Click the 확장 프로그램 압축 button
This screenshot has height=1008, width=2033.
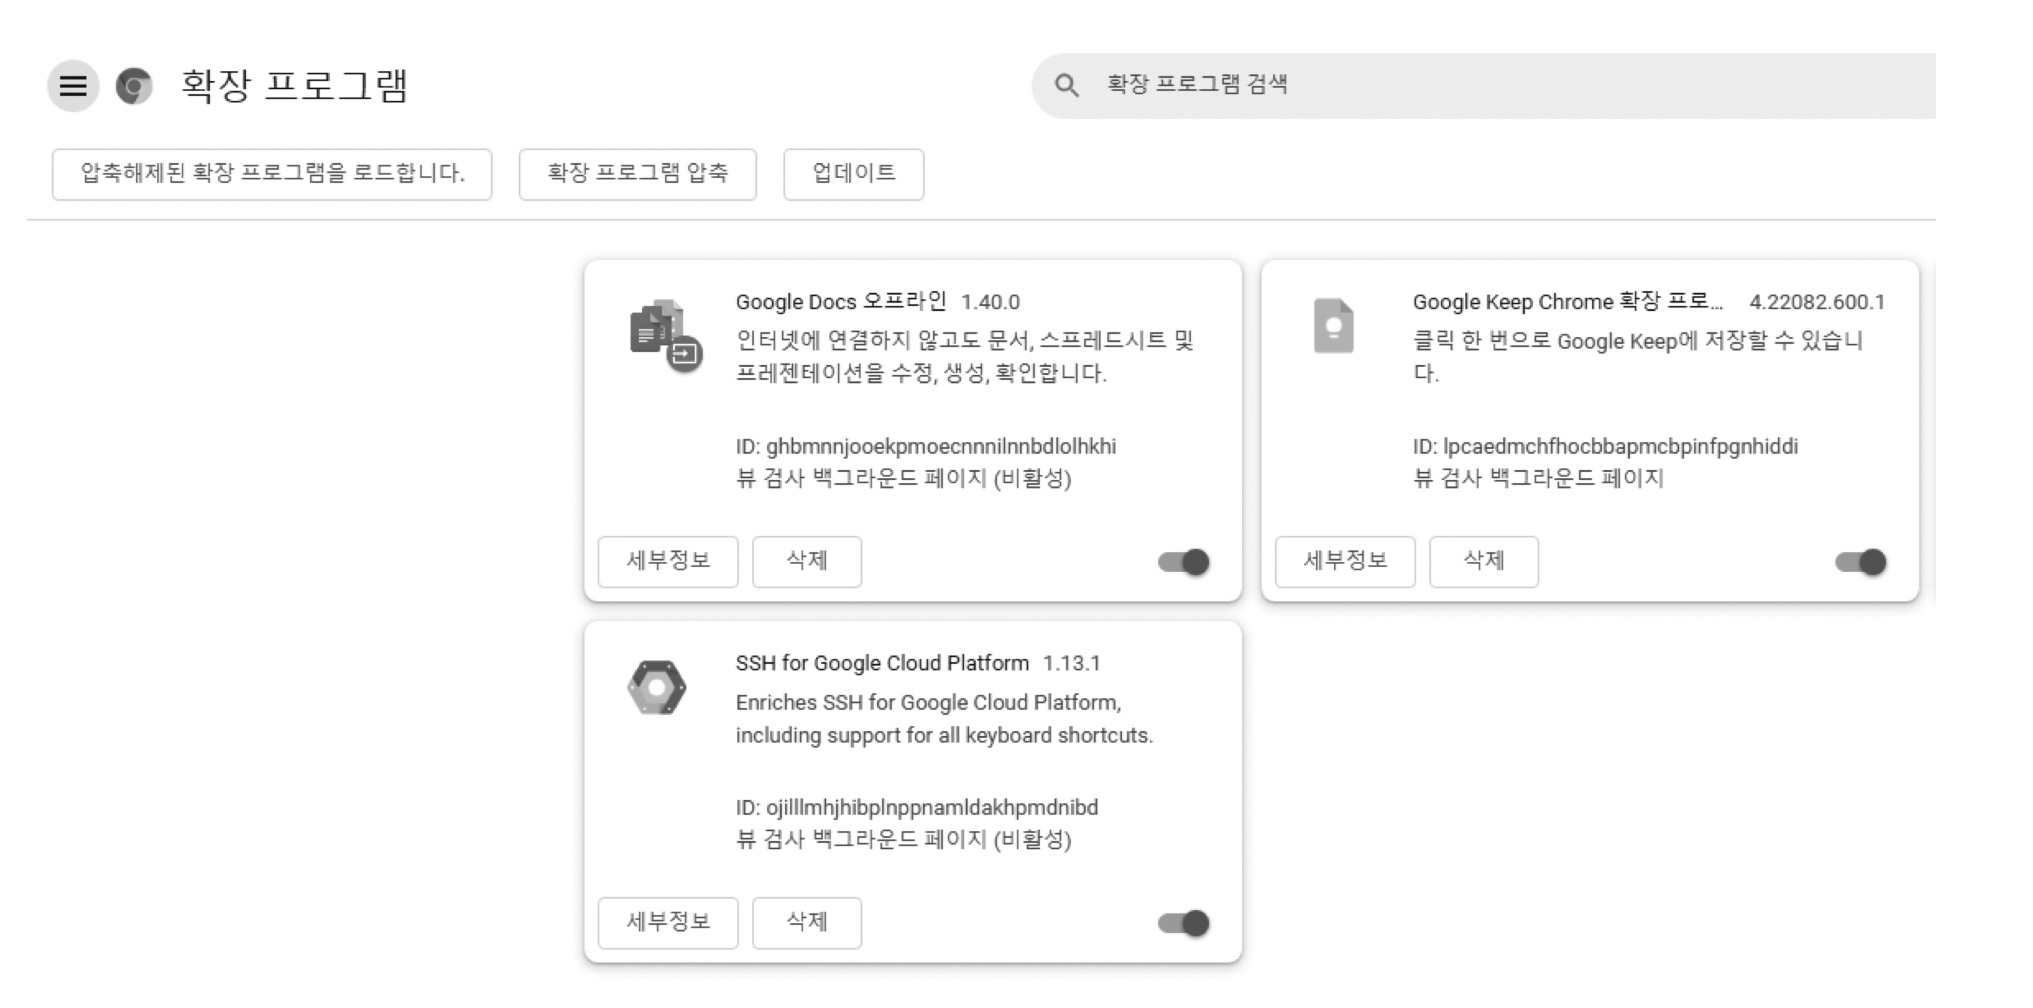(x=638, y=174)
